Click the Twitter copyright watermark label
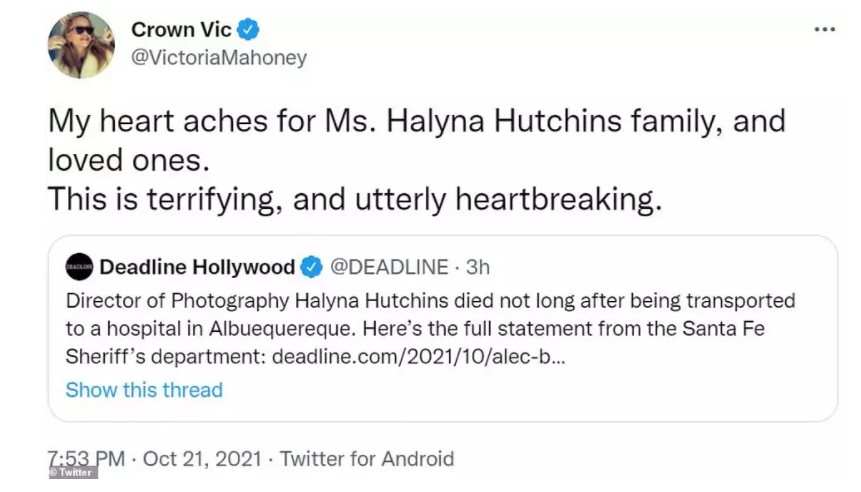861x492 pixels. [72, 472]
